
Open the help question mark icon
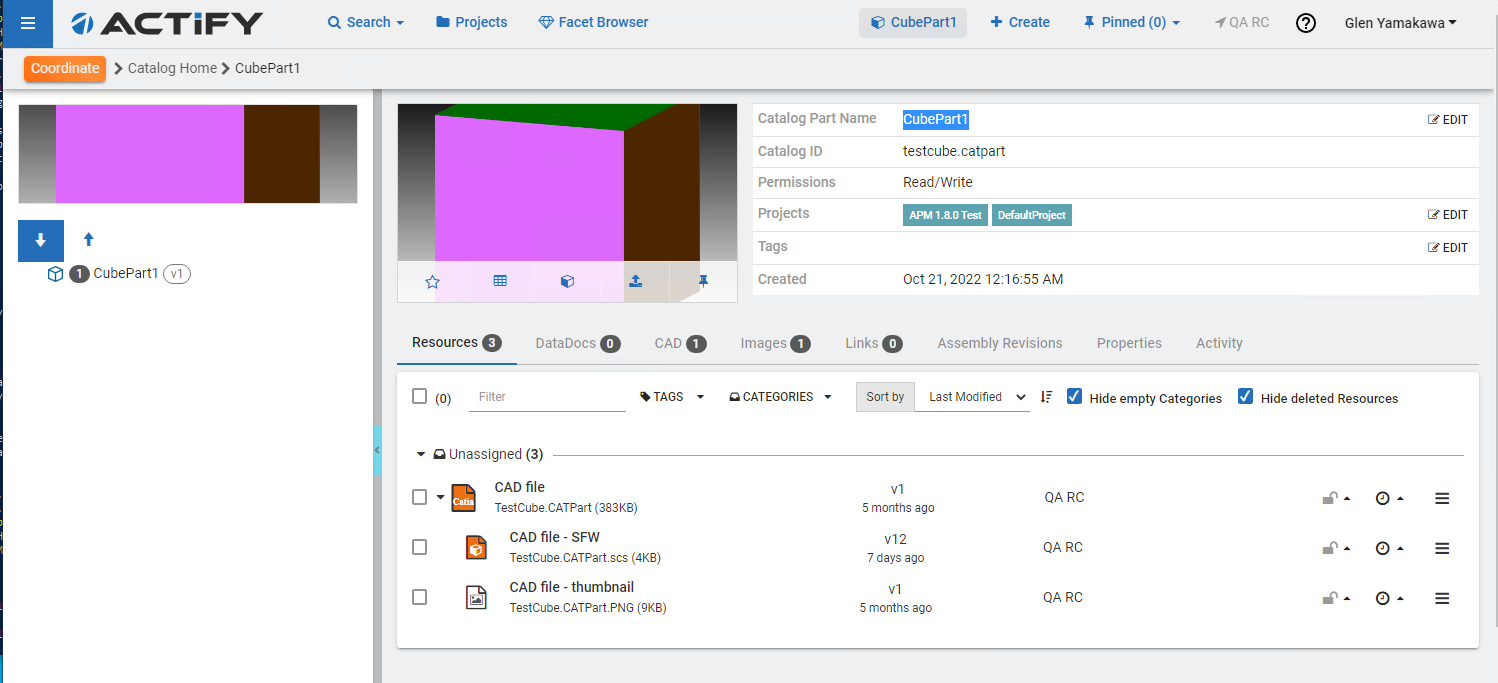1305,23
